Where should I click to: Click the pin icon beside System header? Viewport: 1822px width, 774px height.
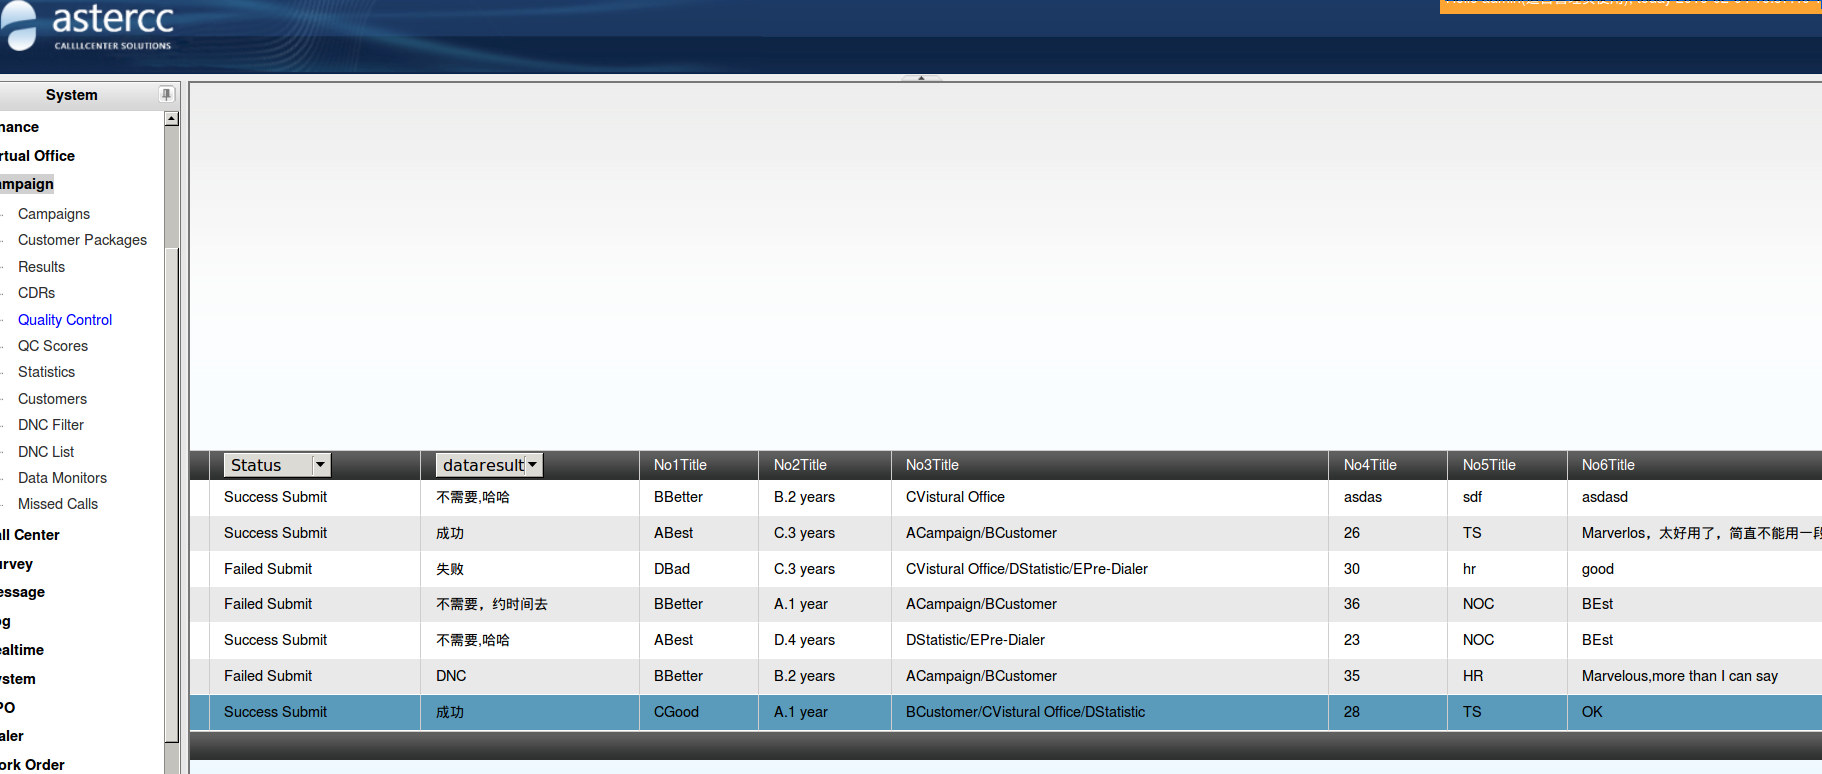point(166,95)
